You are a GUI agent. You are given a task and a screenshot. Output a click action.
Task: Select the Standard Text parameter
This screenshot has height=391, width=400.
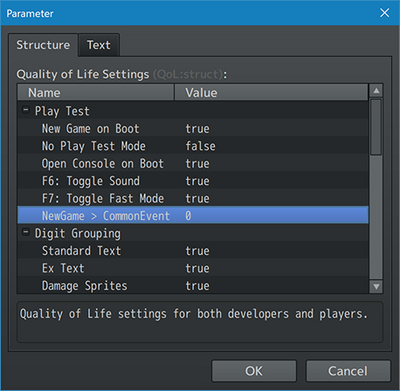pyautogui.click(x=193, y=251)
